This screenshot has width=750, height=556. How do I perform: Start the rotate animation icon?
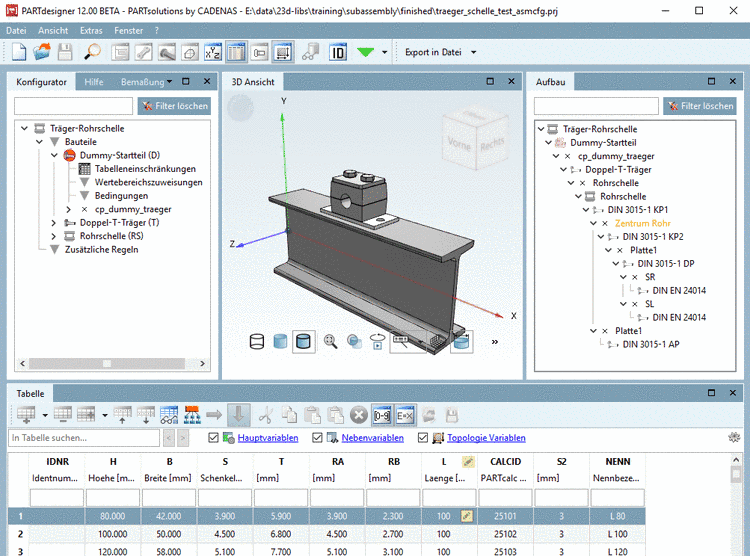click(x=378, y=342)
